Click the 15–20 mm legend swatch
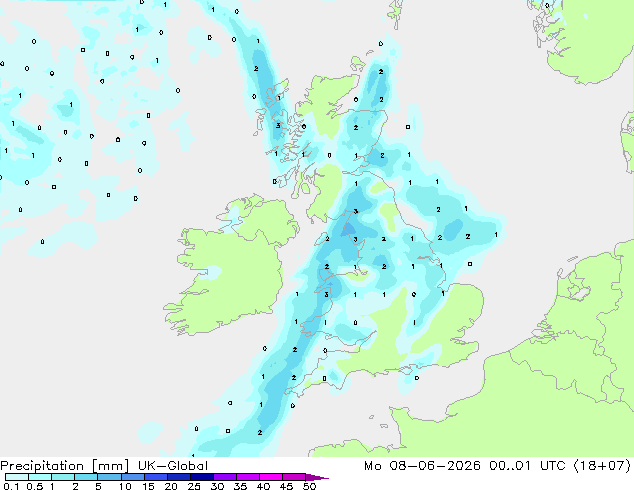This screenshot has height=490, width=634. tap(155, 477)
